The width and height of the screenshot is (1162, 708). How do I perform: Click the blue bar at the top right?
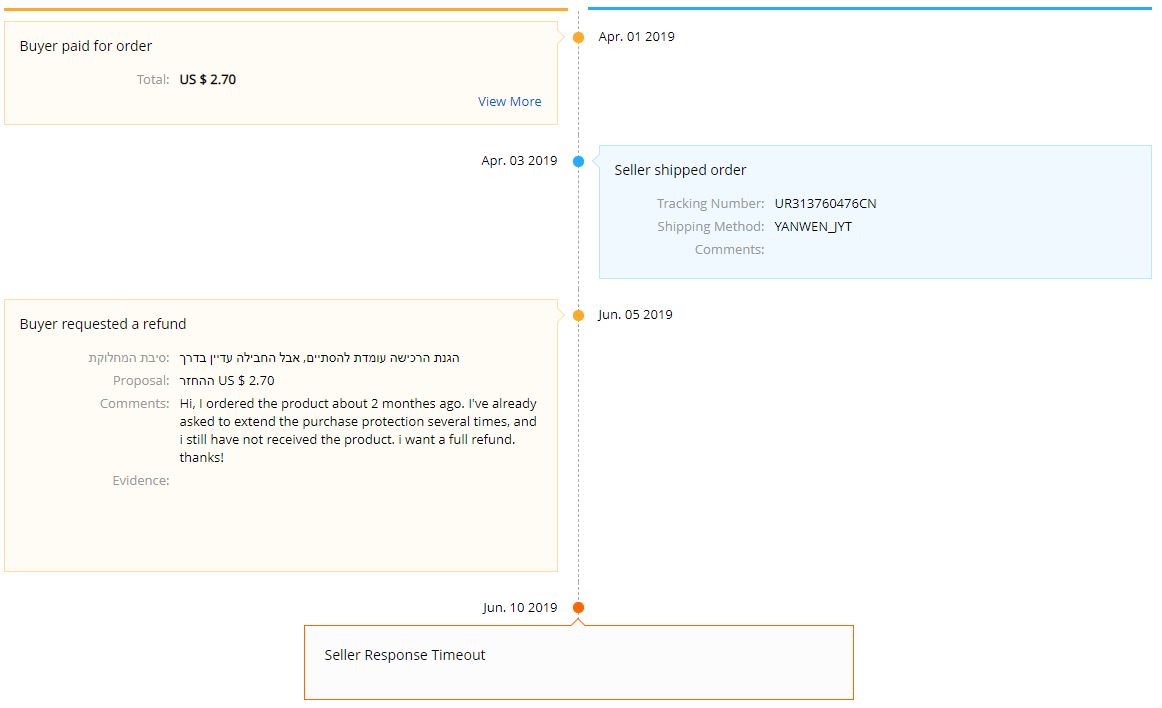click(869, 8)
